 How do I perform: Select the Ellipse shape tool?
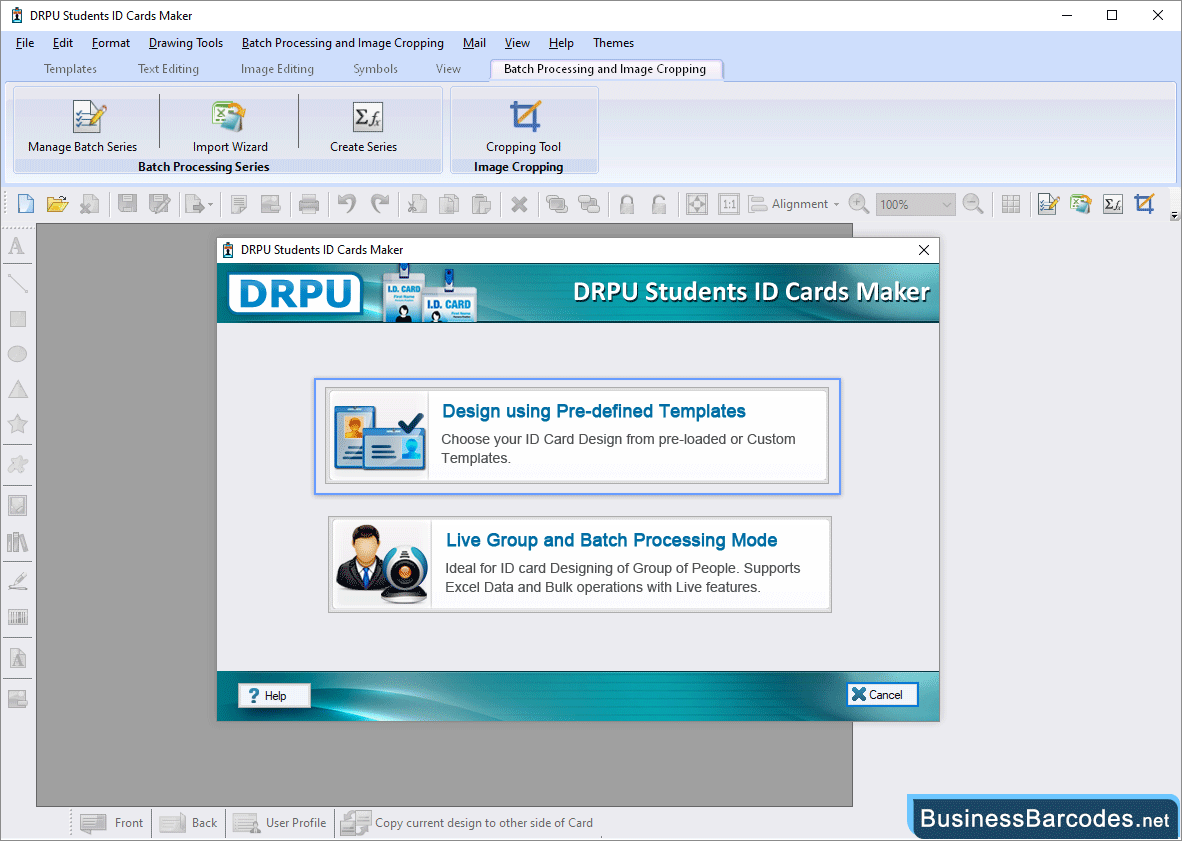click(x=17, y=354)
